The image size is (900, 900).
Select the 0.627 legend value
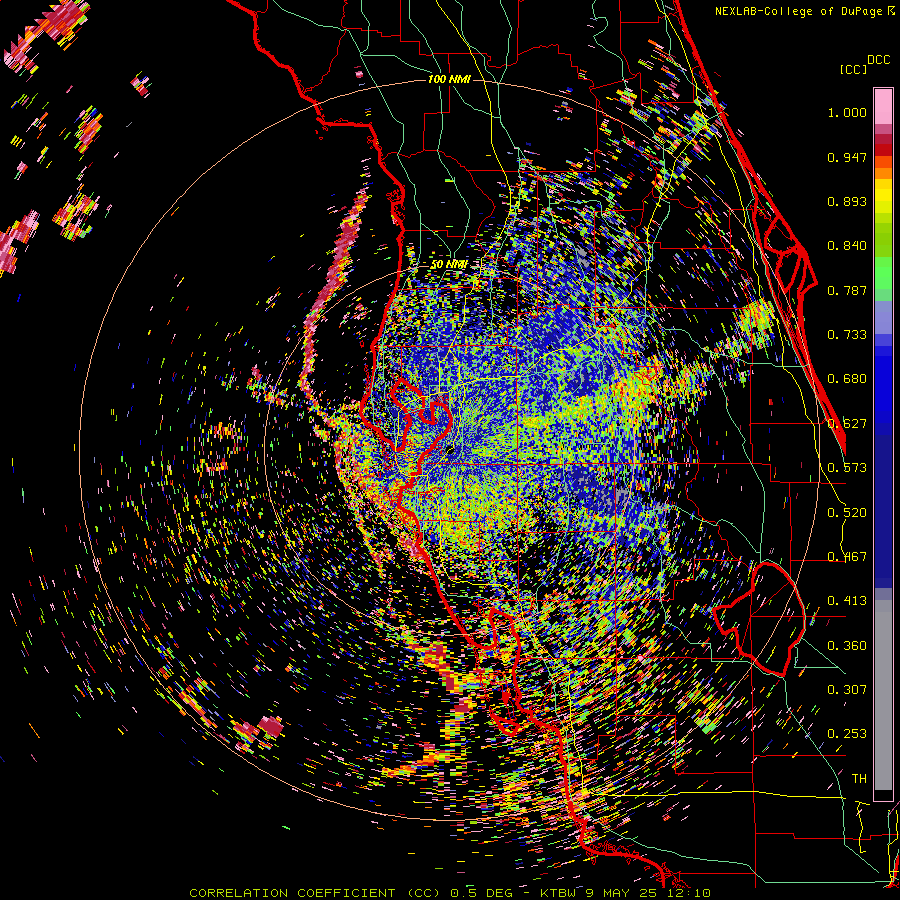click(x=847, y=424)
